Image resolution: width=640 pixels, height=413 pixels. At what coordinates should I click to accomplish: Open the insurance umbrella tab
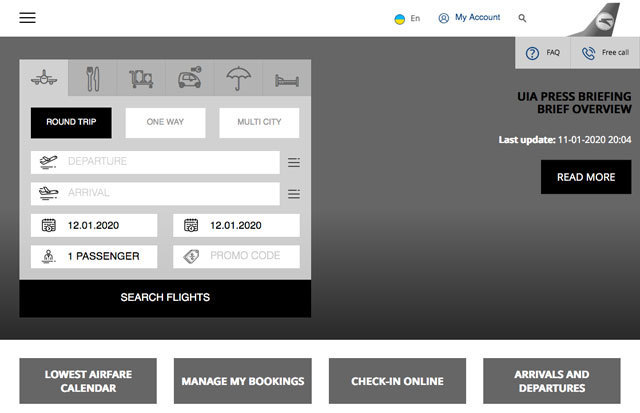point(238,78)
